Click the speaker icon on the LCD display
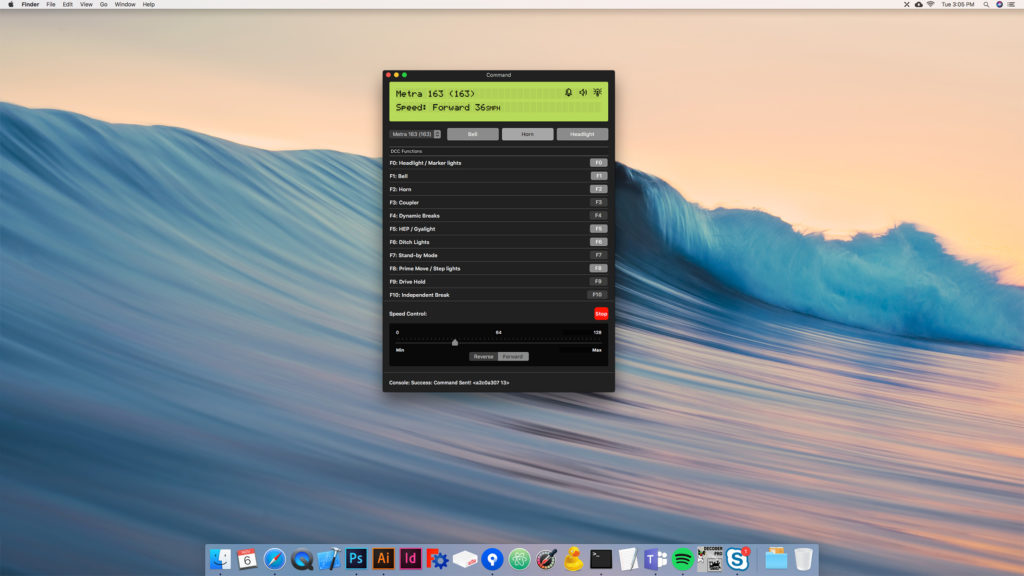Image resolution: width=1024 pixels, height=576 pixels. 582,92
